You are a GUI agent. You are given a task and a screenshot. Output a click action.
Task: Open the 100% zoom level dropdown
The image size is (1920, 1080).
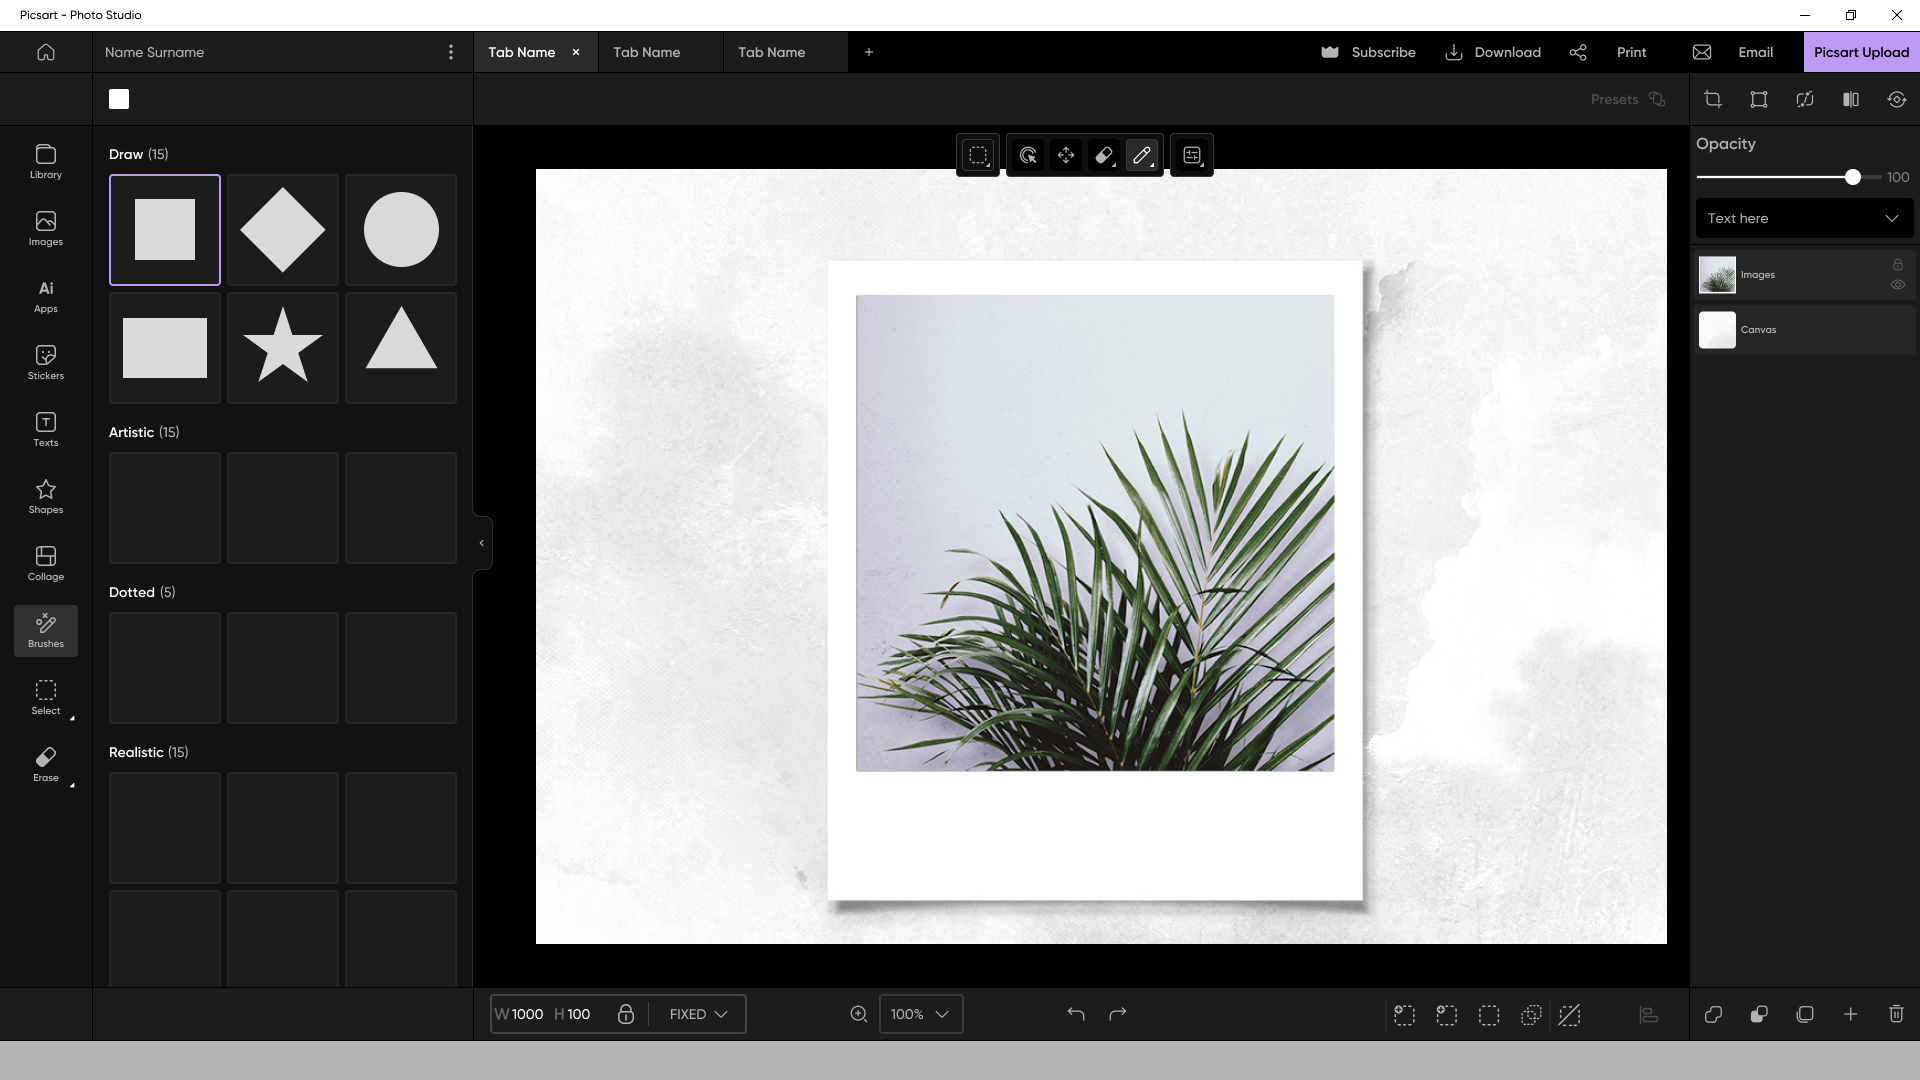[x=920, y=1014]
